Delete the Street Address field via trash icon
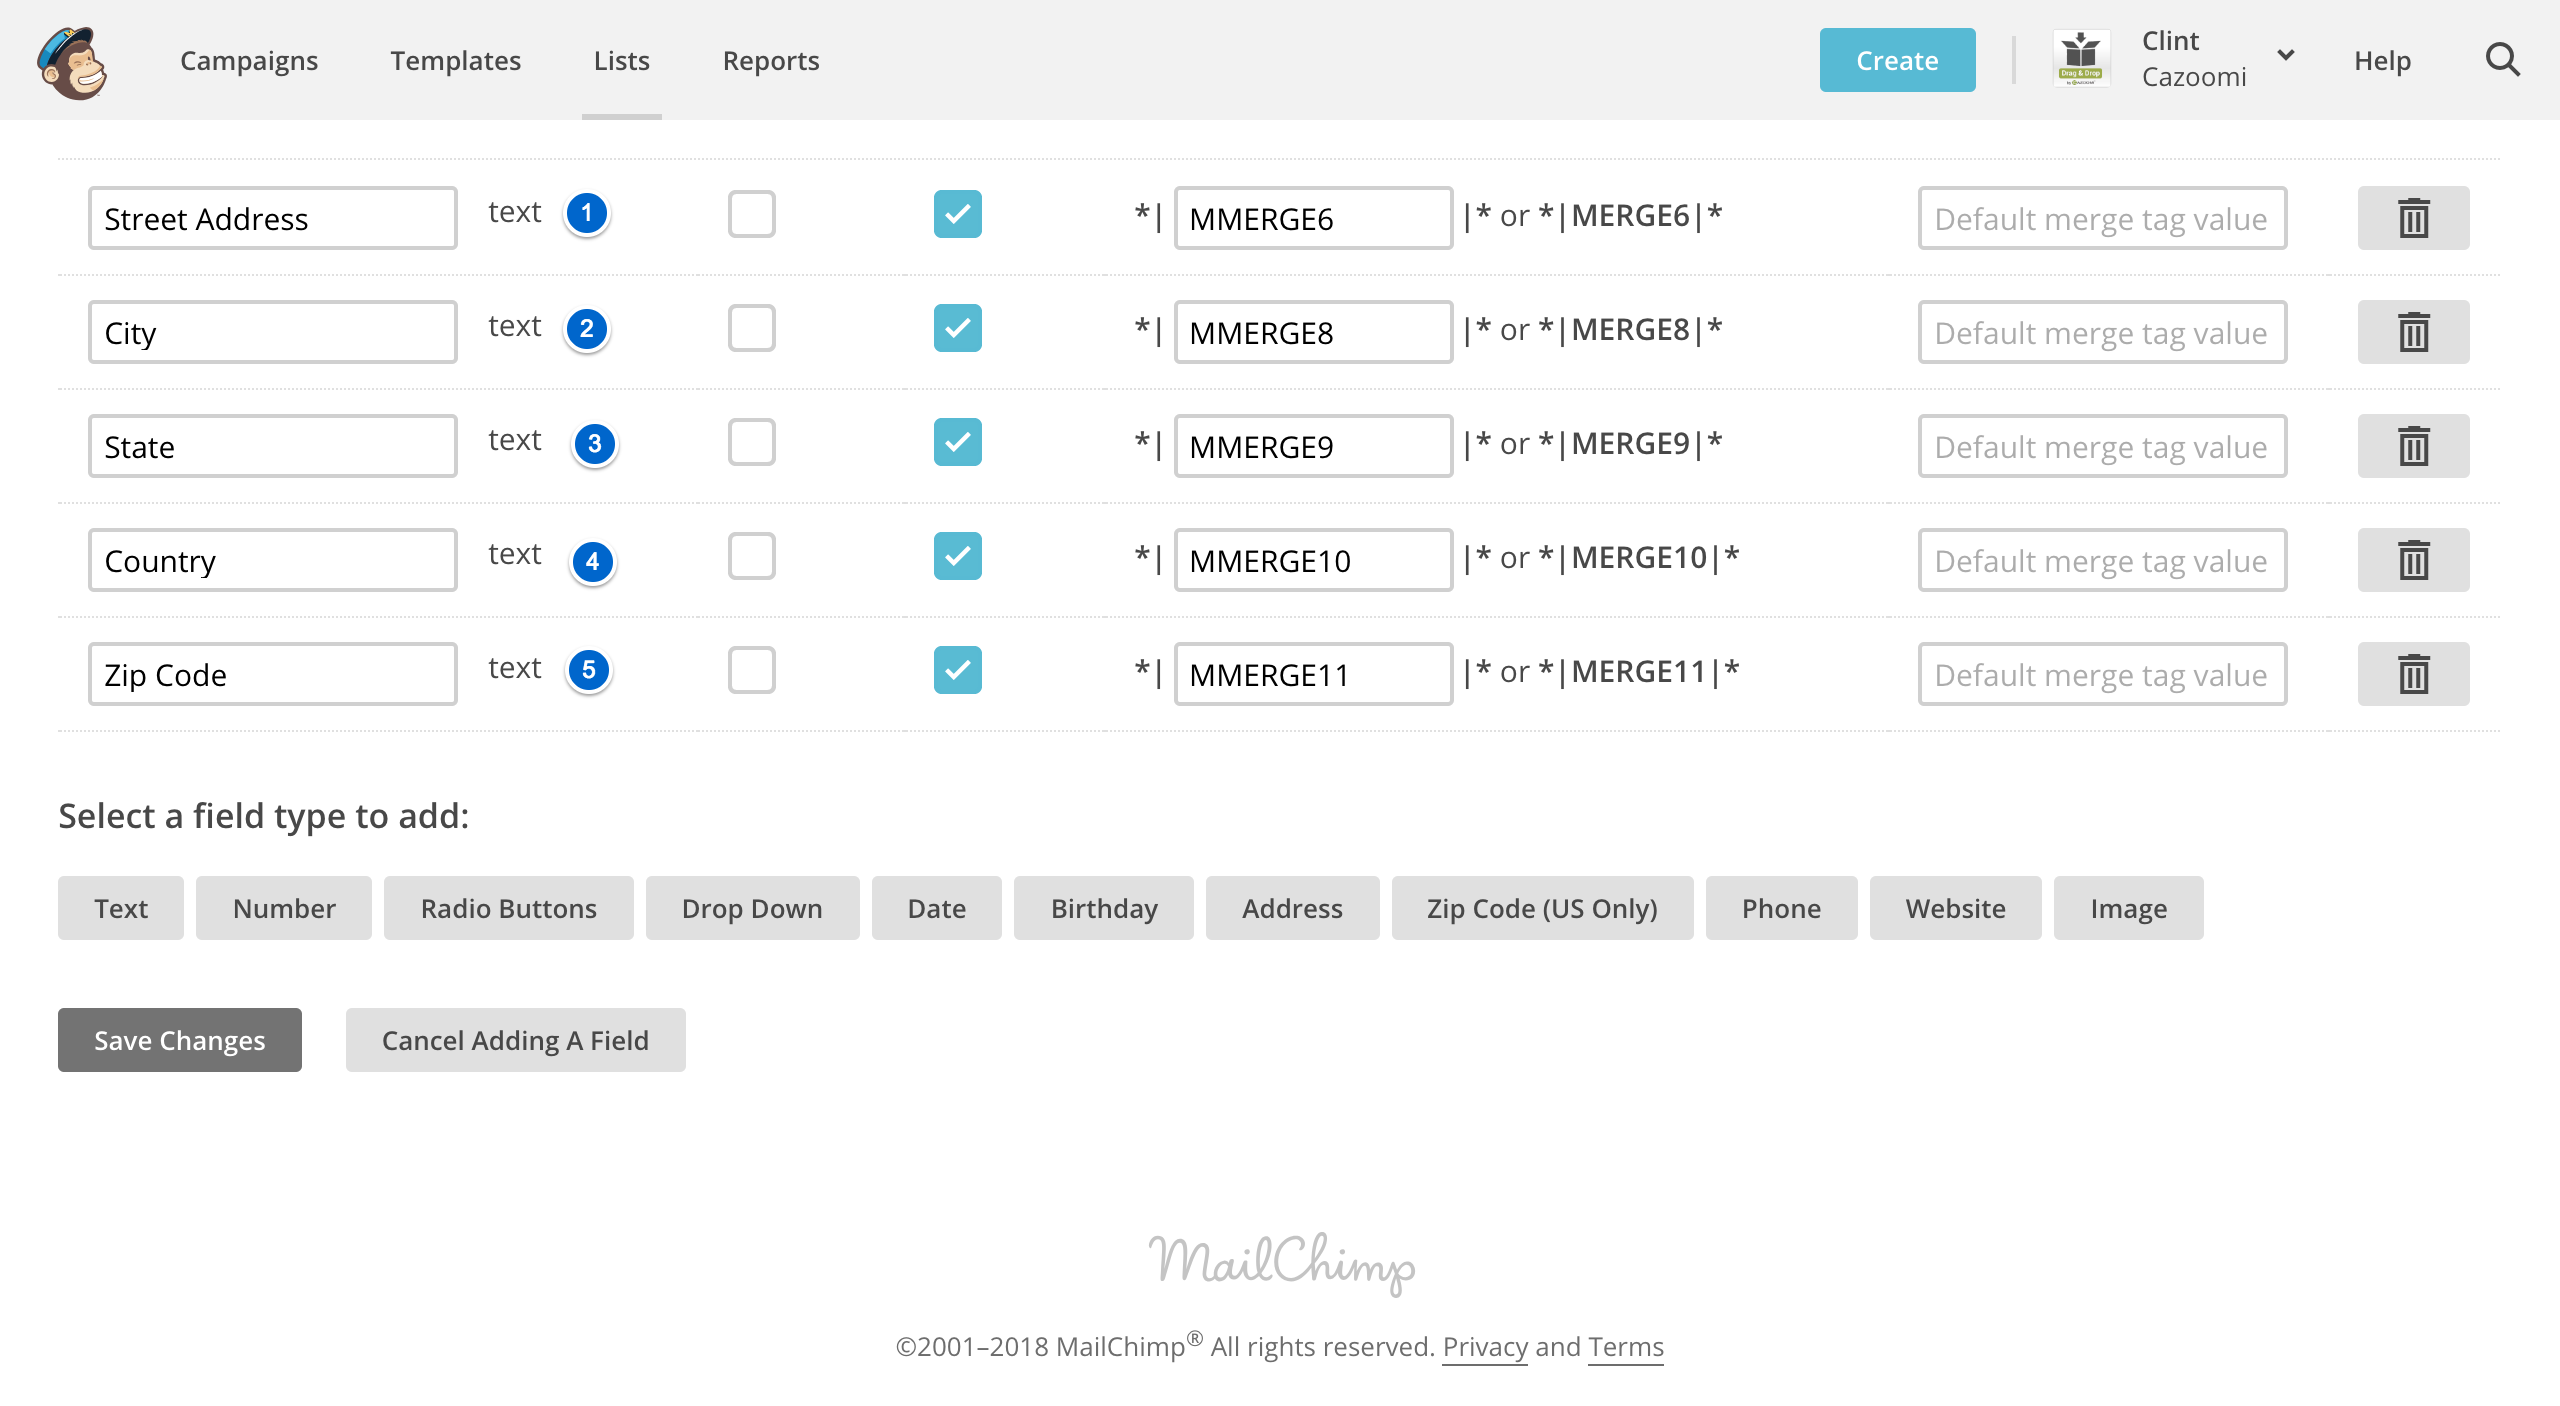This screenshot has width=2560, height=1406. [2413, 218]
